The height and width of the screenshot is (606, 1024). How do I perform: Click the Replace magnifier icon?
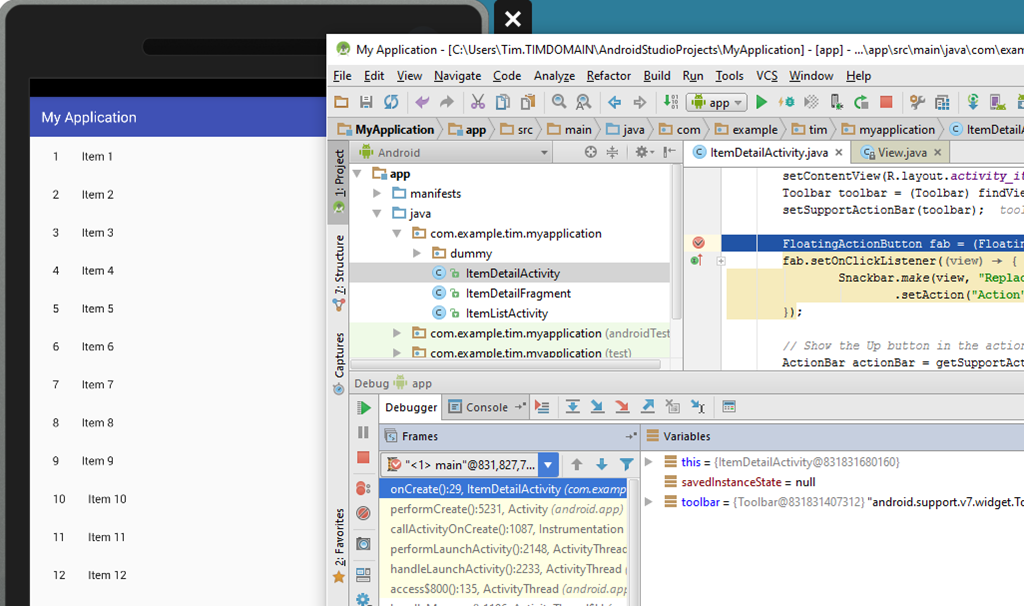click(583, 102)
